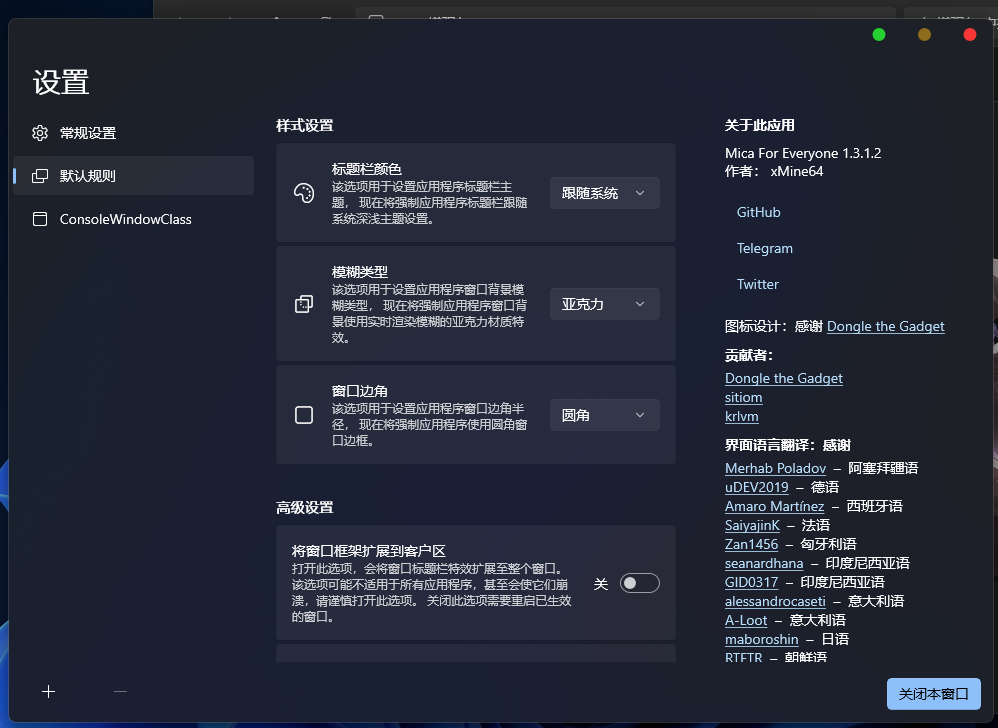
Task: Open the 窗口边角 dropdown showing 圆角
Action: (x=604, y=415)
